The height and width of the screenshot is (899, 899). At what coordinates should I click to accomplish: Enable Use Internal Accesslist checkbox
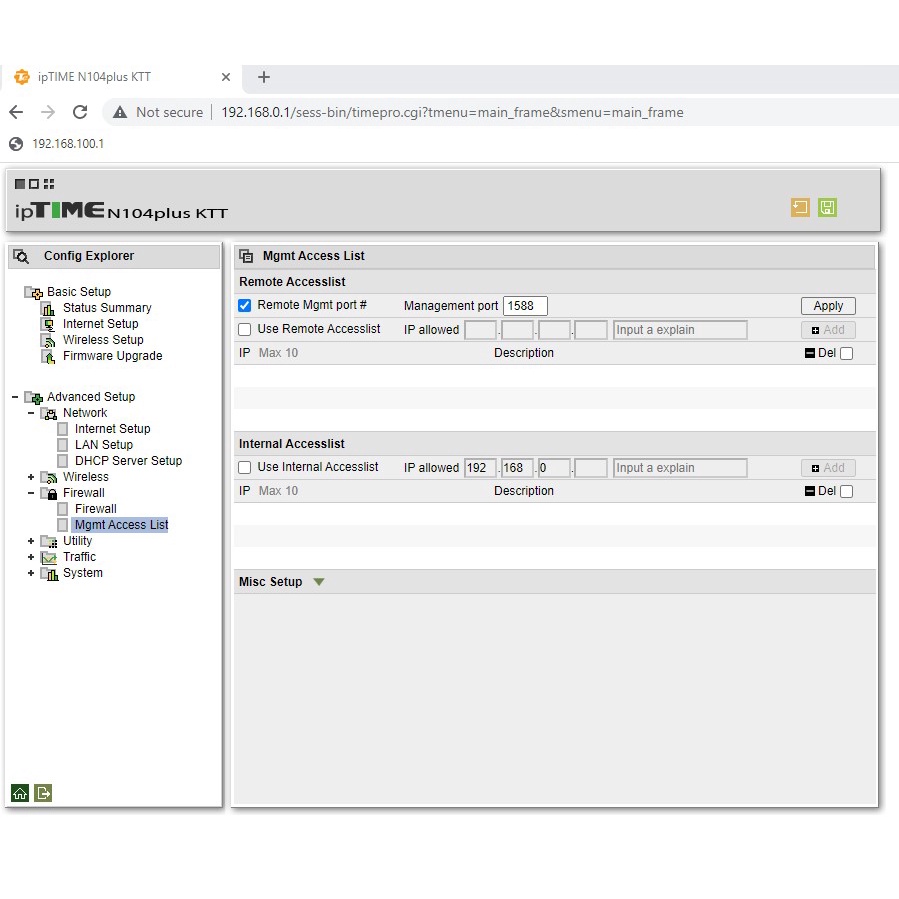[x=245, y=468]
